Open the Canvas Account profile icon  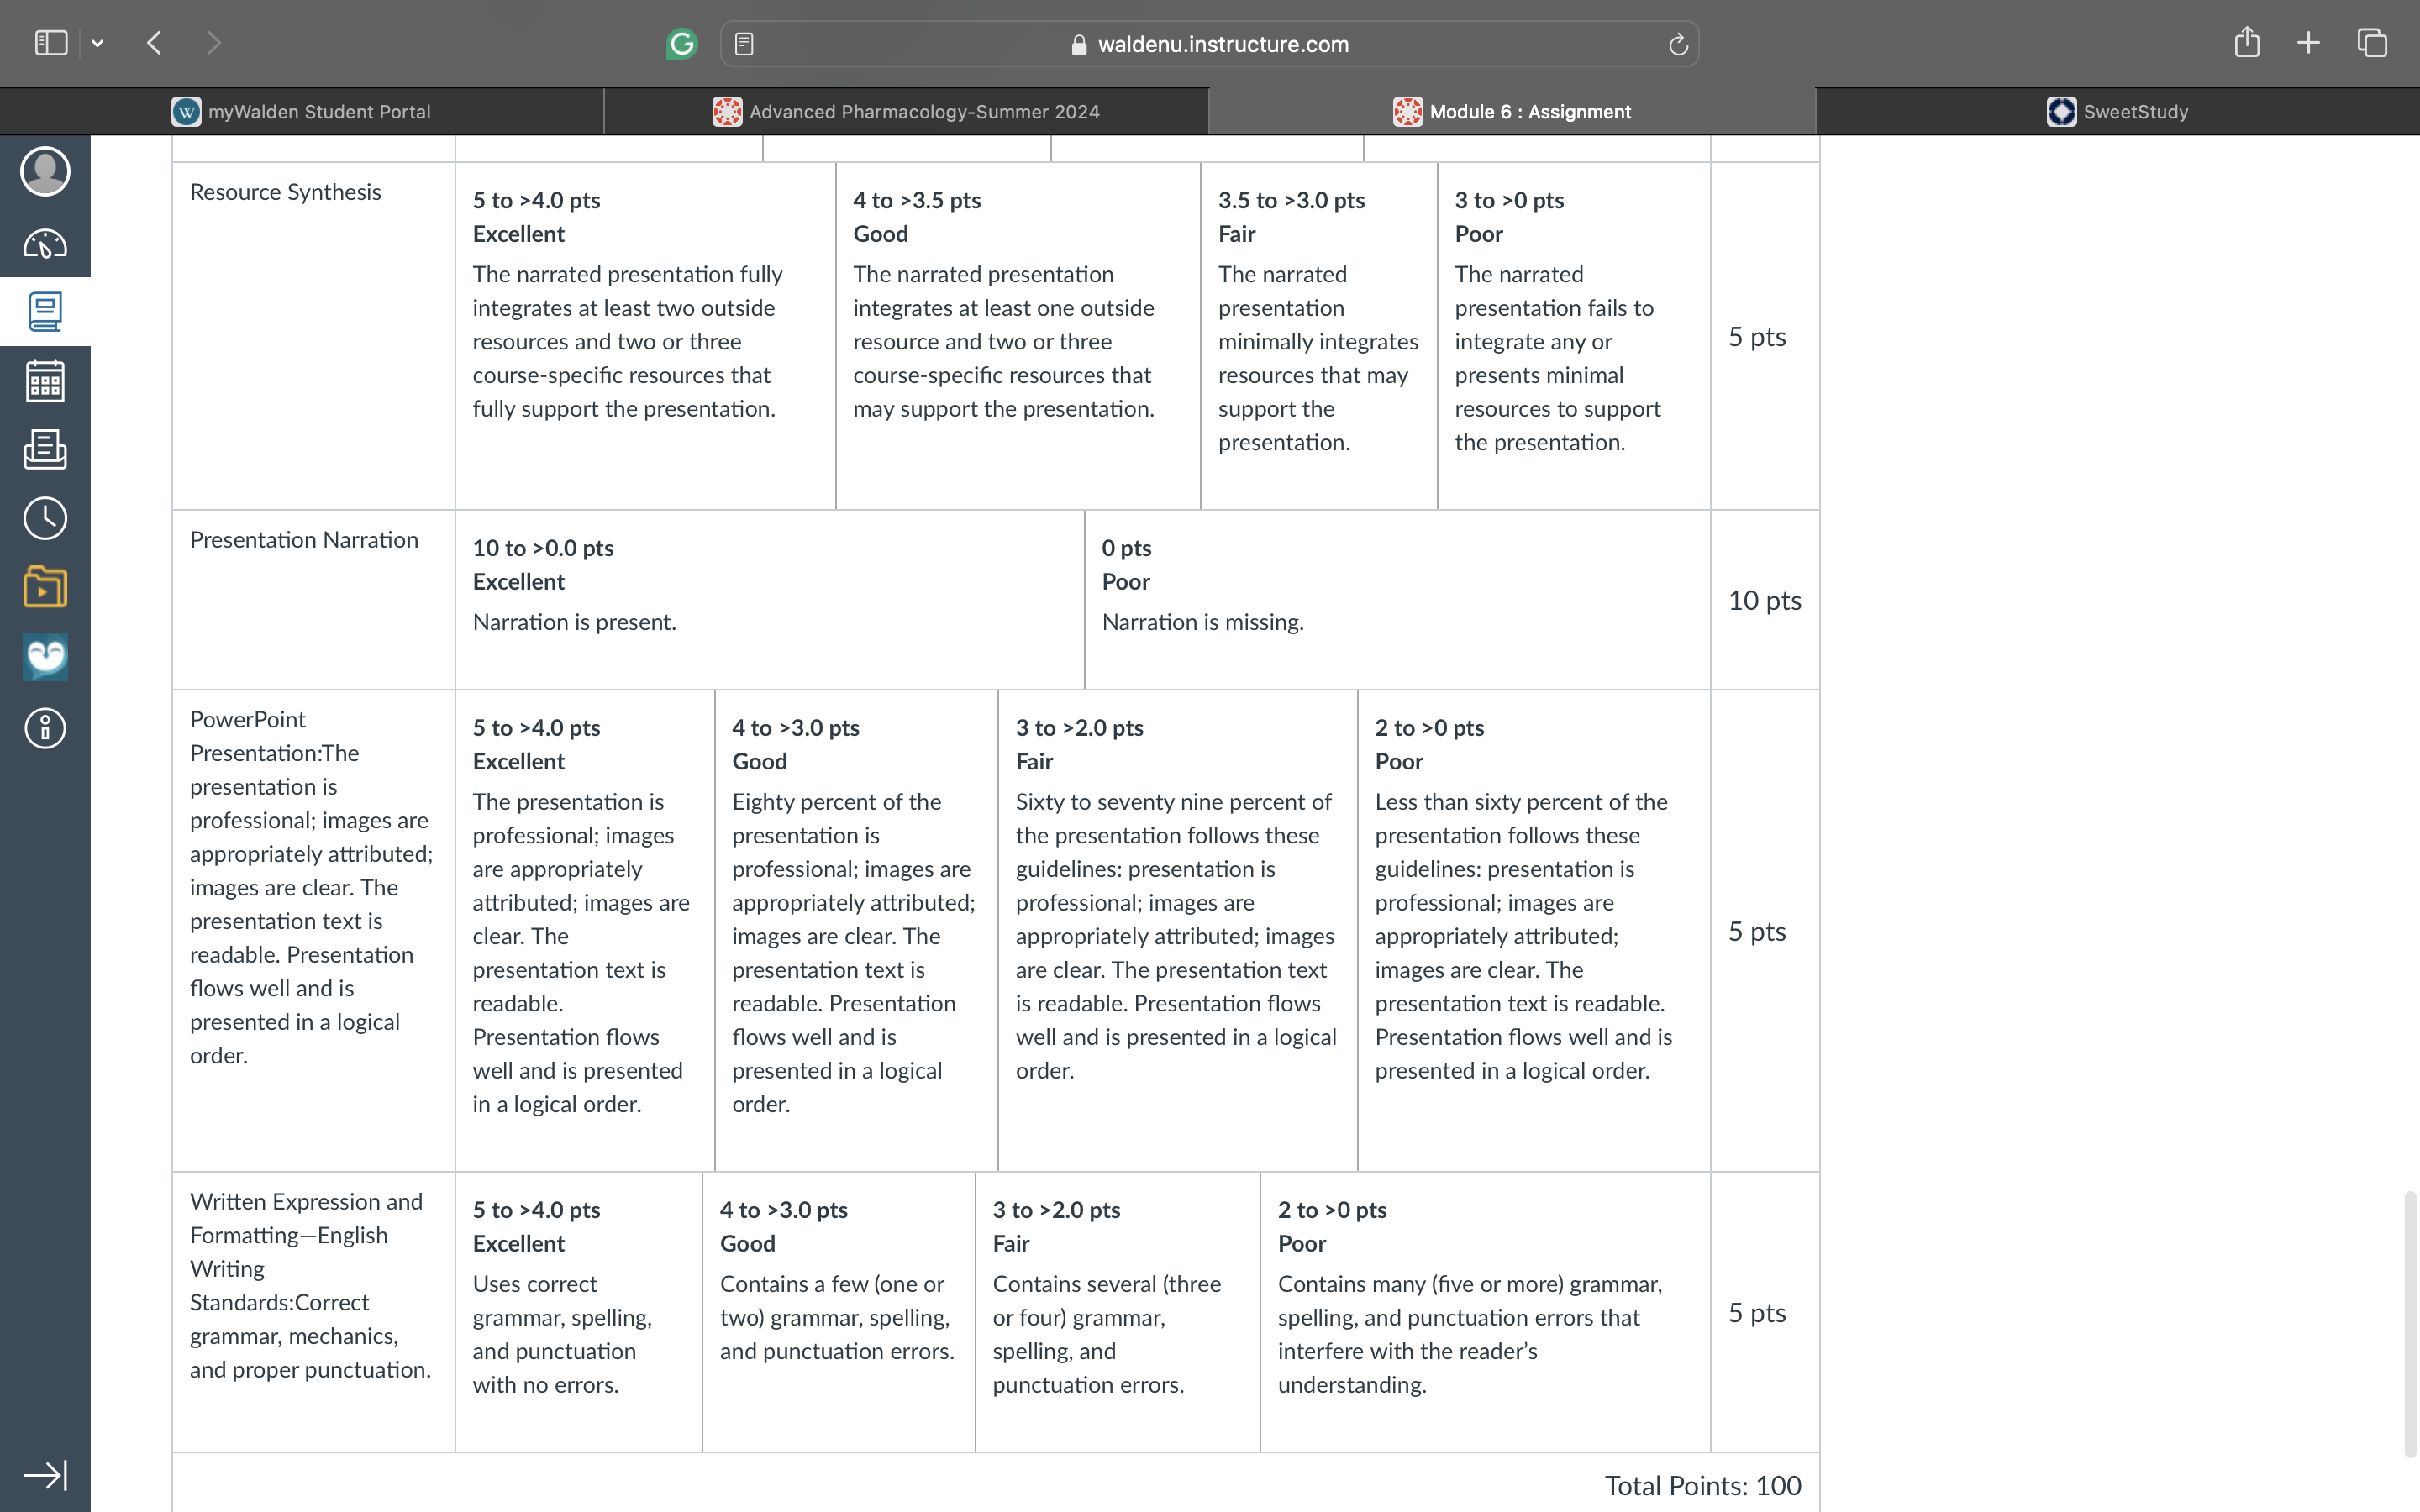[45, 171]
